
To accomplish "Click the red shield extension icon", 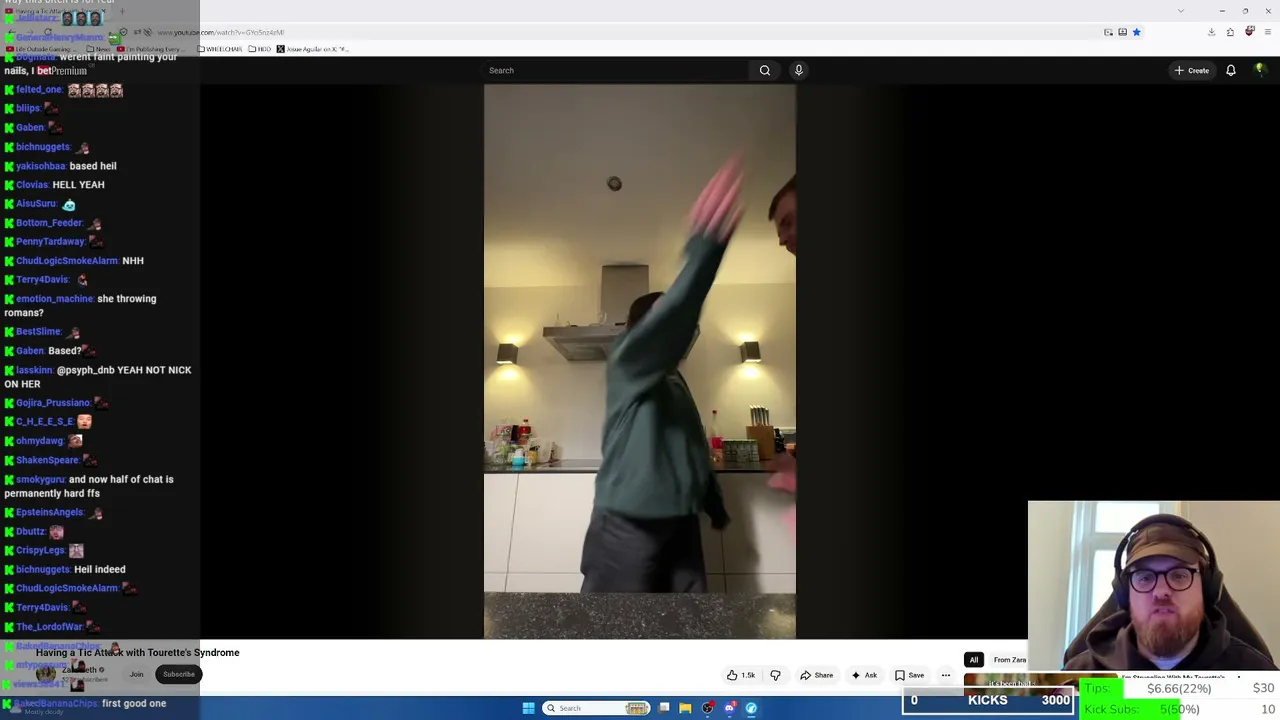I will (1249, 32).
